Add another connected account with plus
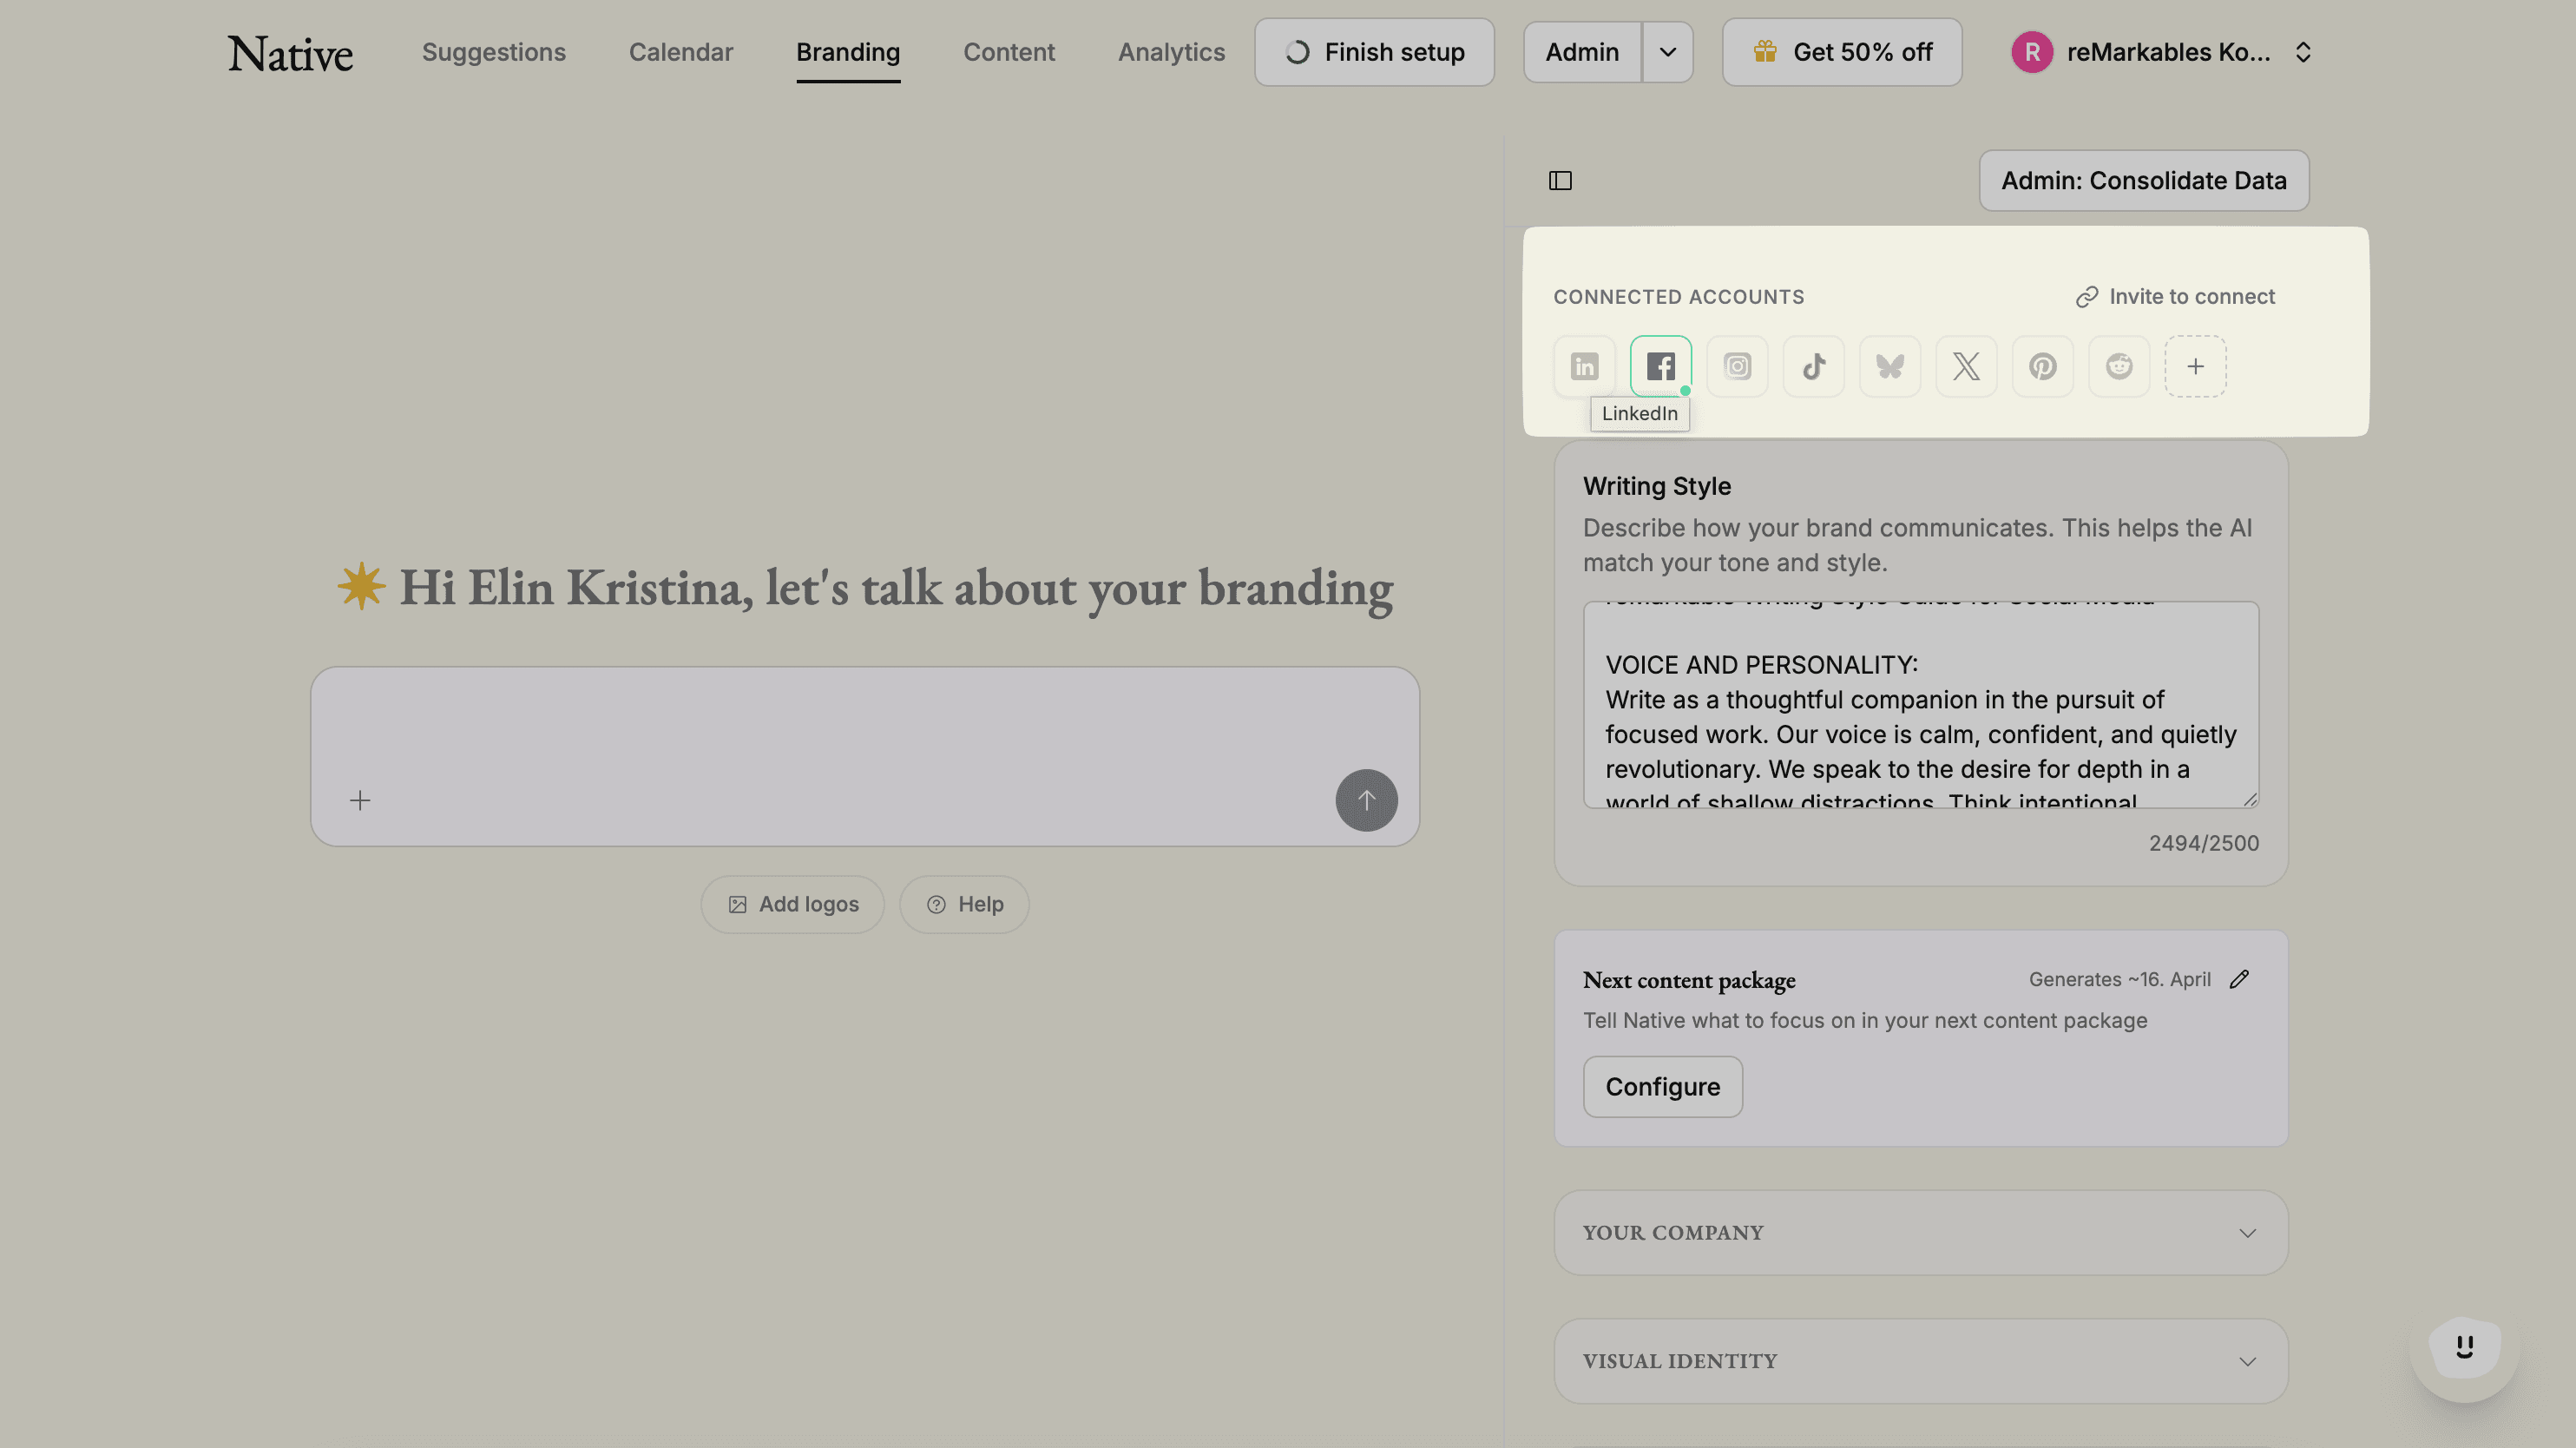2576x1448 pixels. coord(2195,366)
